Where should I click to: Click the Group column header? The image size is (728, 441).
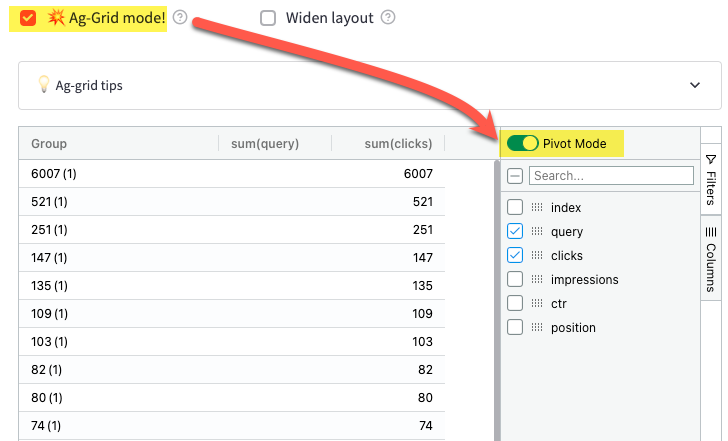[49, 144]
